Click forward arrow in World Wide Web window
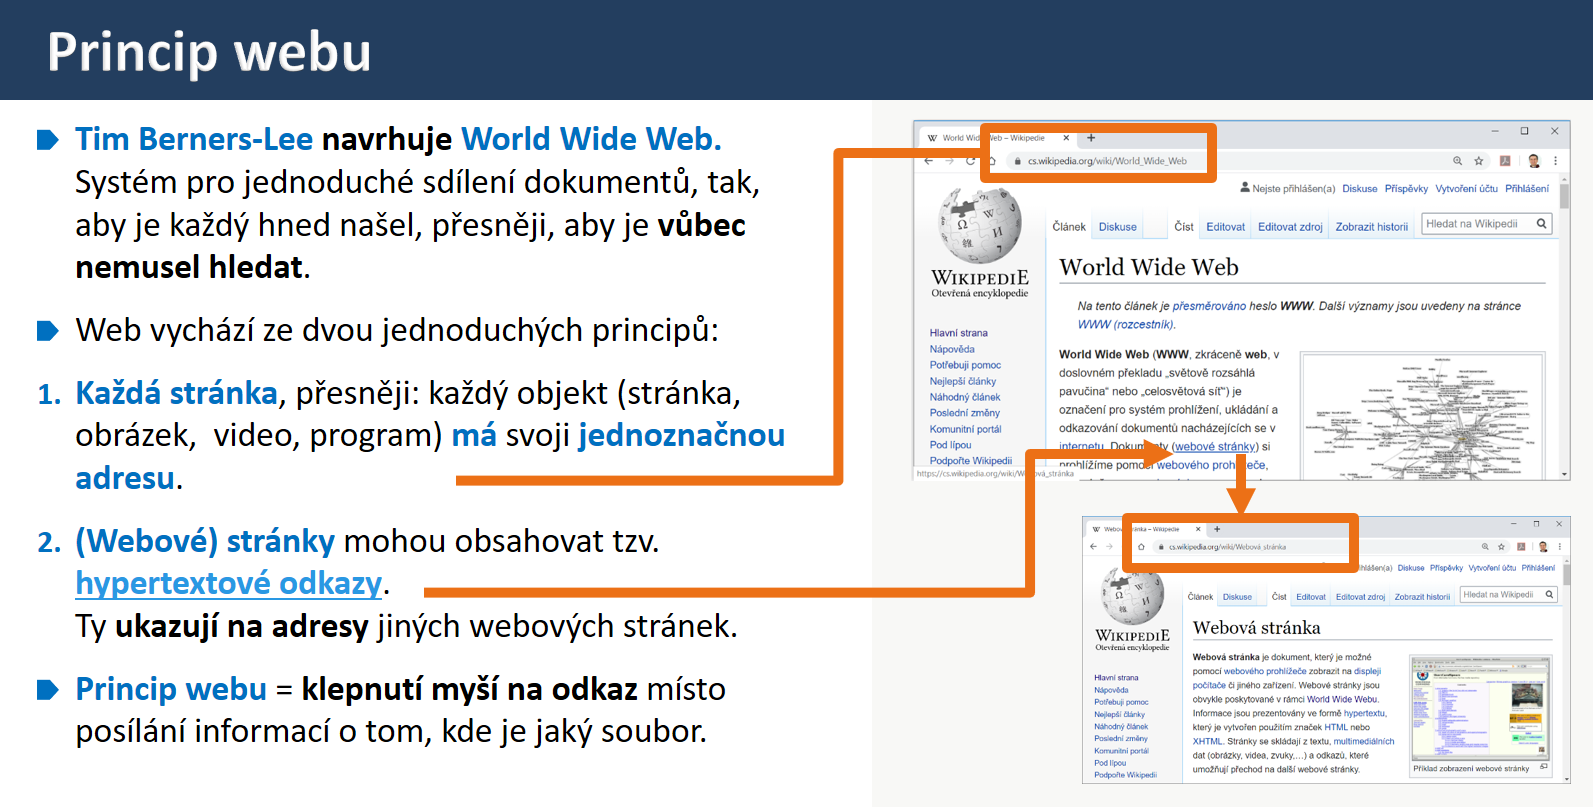 coord(949,161)
